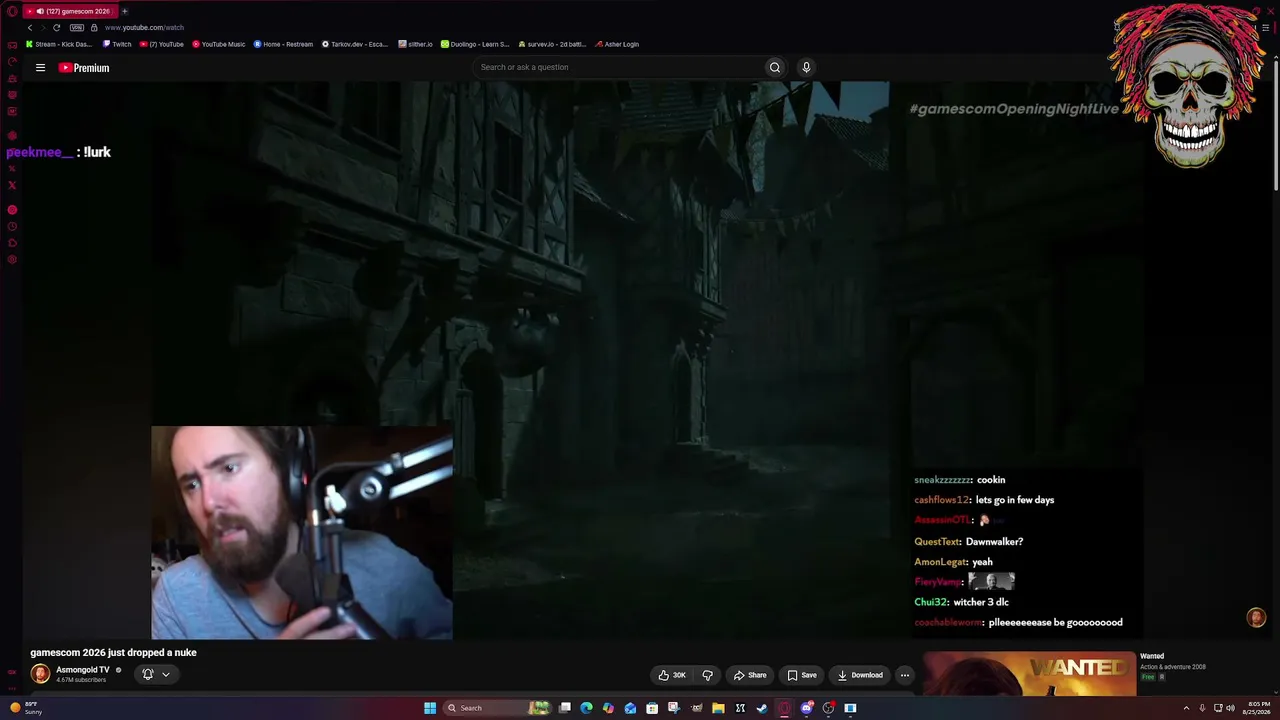The image size is (1280, 720).
Task: Open Microsoft Edge from the taskbar
Action: [x=586, y=708]
